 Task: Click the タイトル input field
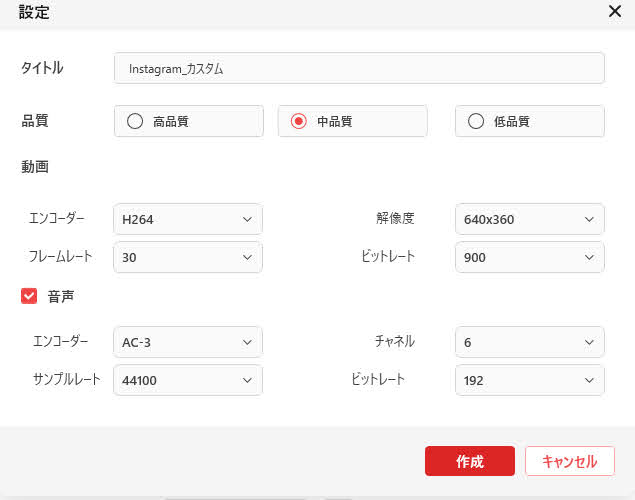click(359, 68)
